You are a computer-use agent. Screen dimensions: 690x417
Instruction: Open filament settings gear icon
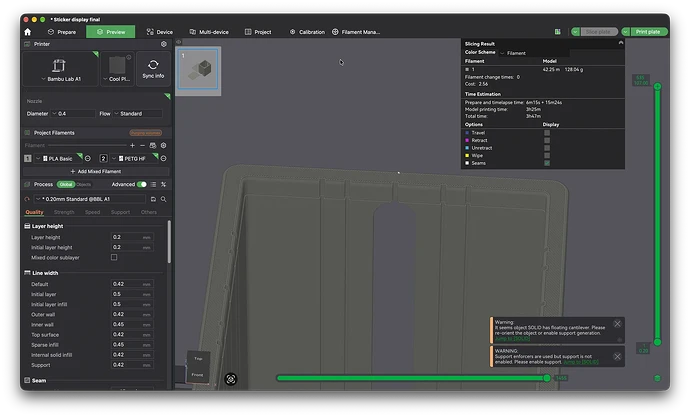point(163,145)
